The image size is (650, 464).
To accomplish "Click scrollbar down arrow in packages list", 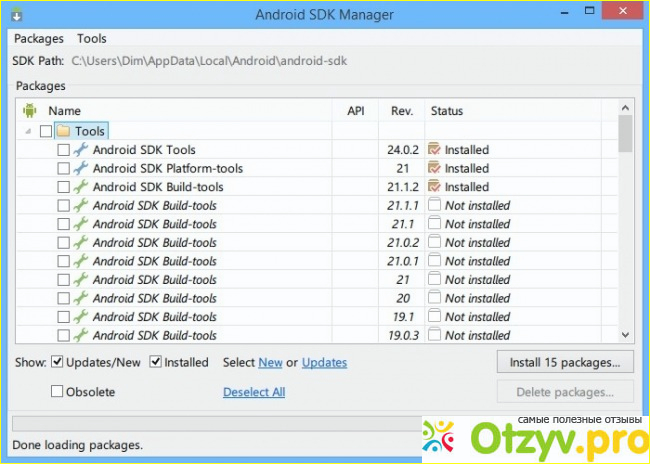I will tap(625, 336).
